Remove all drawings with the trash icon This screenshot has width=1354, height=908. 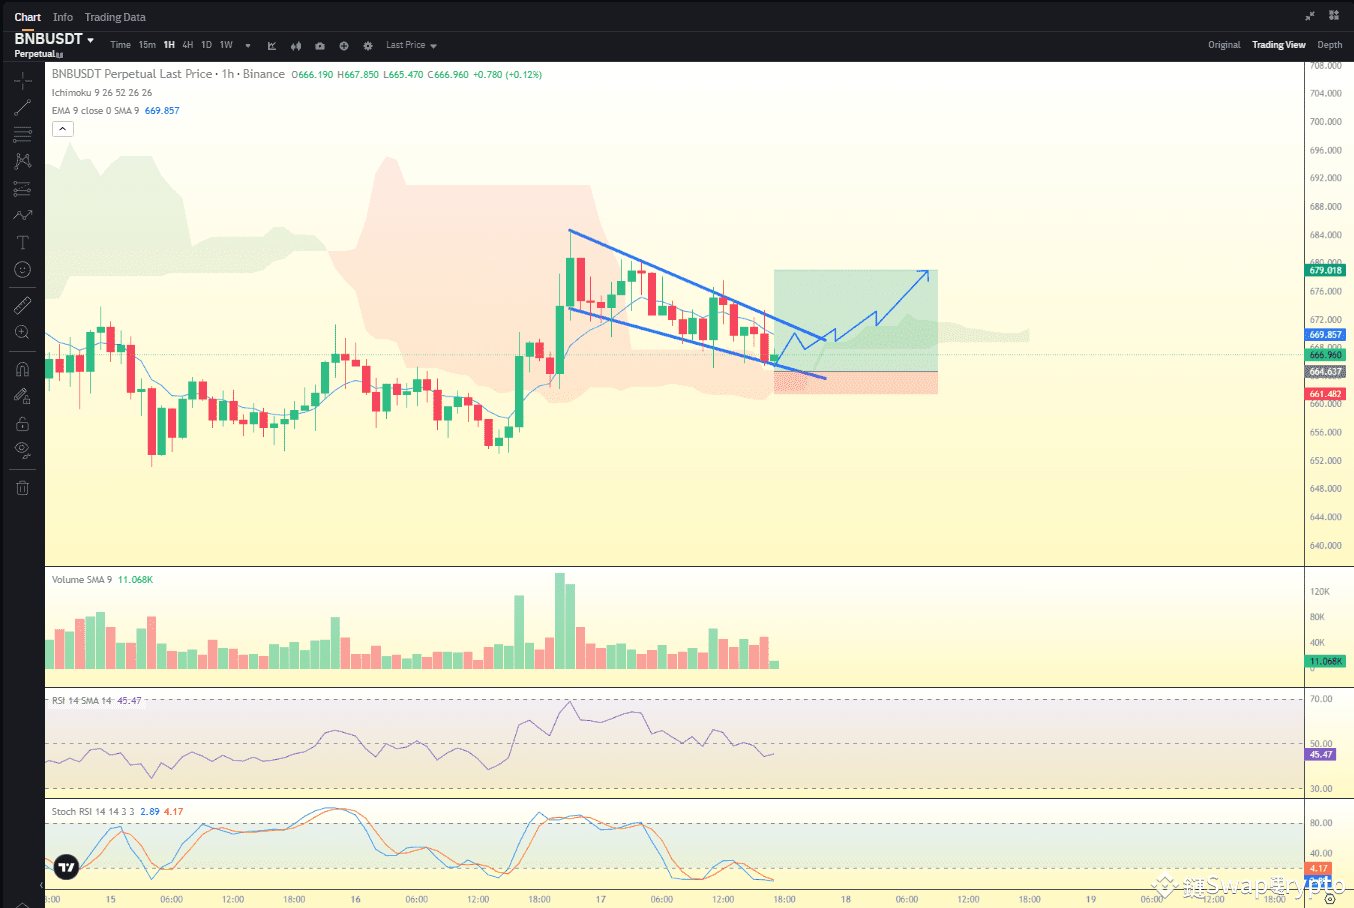click(x=22, y=487)
